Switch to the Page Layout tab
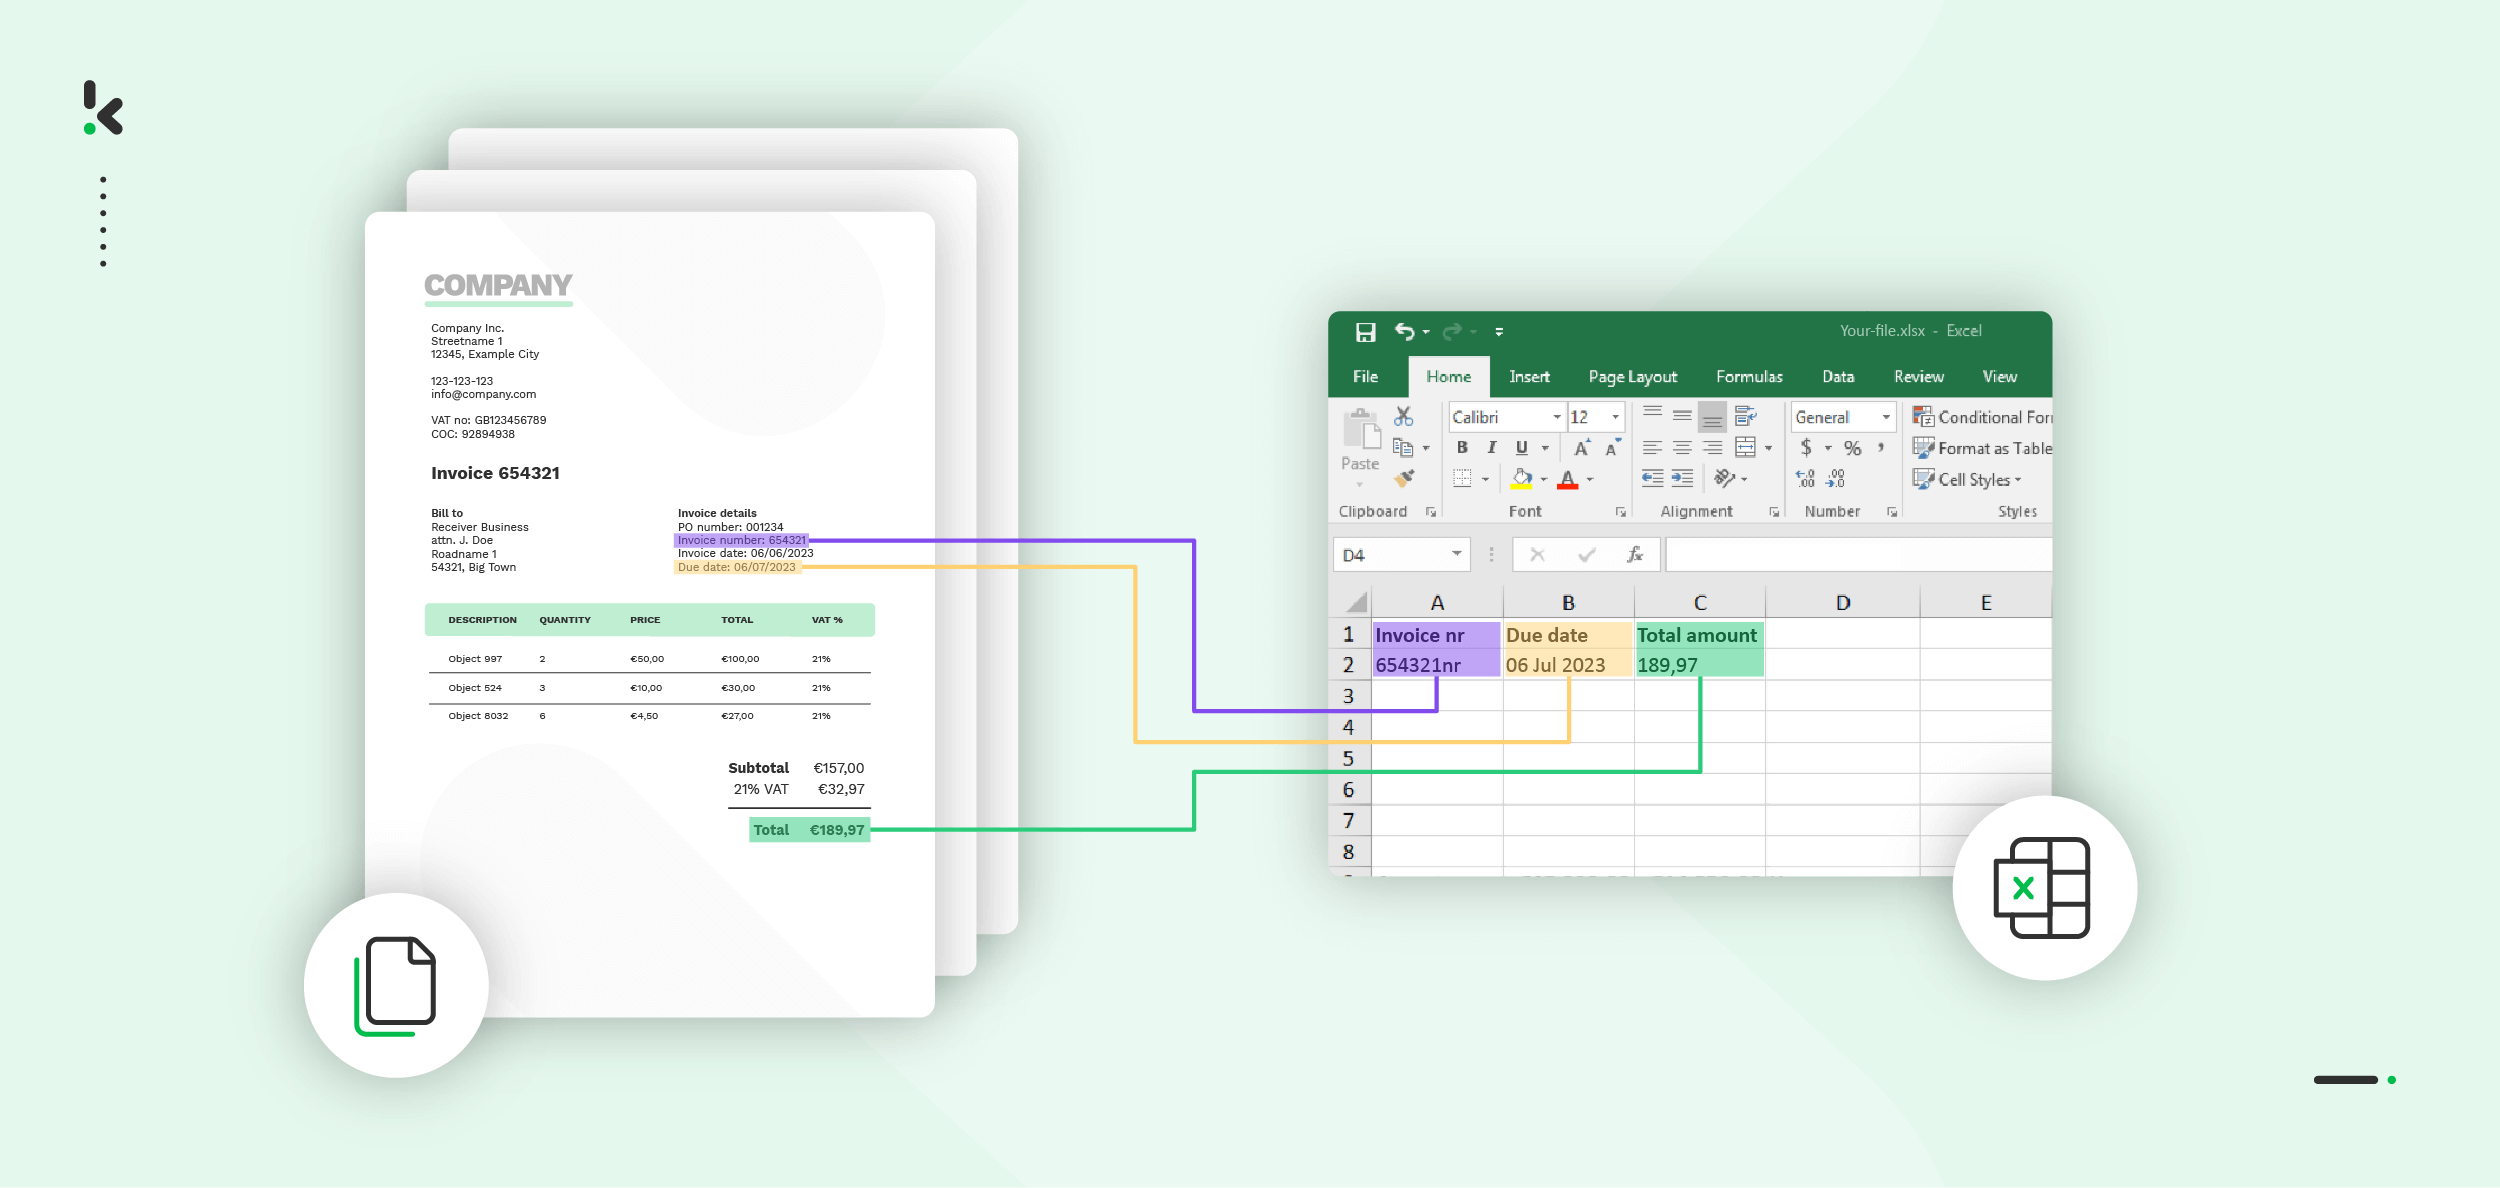The height and width of the screenshot is (1188, 2500). [x=1632, y=377]
